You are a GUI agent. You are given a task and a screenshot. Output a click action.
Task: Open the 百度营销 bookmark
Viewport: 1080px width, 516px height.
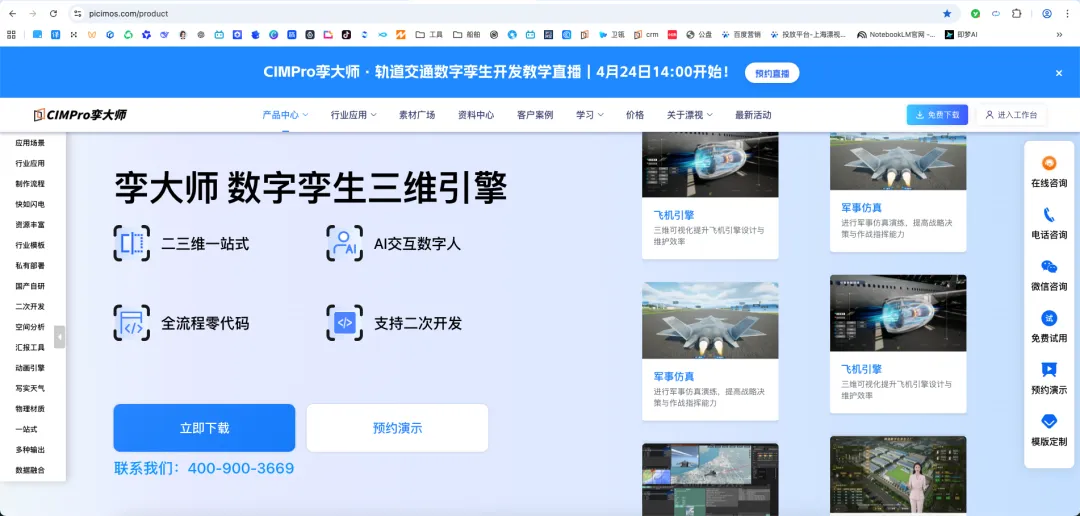click(740, 34)
